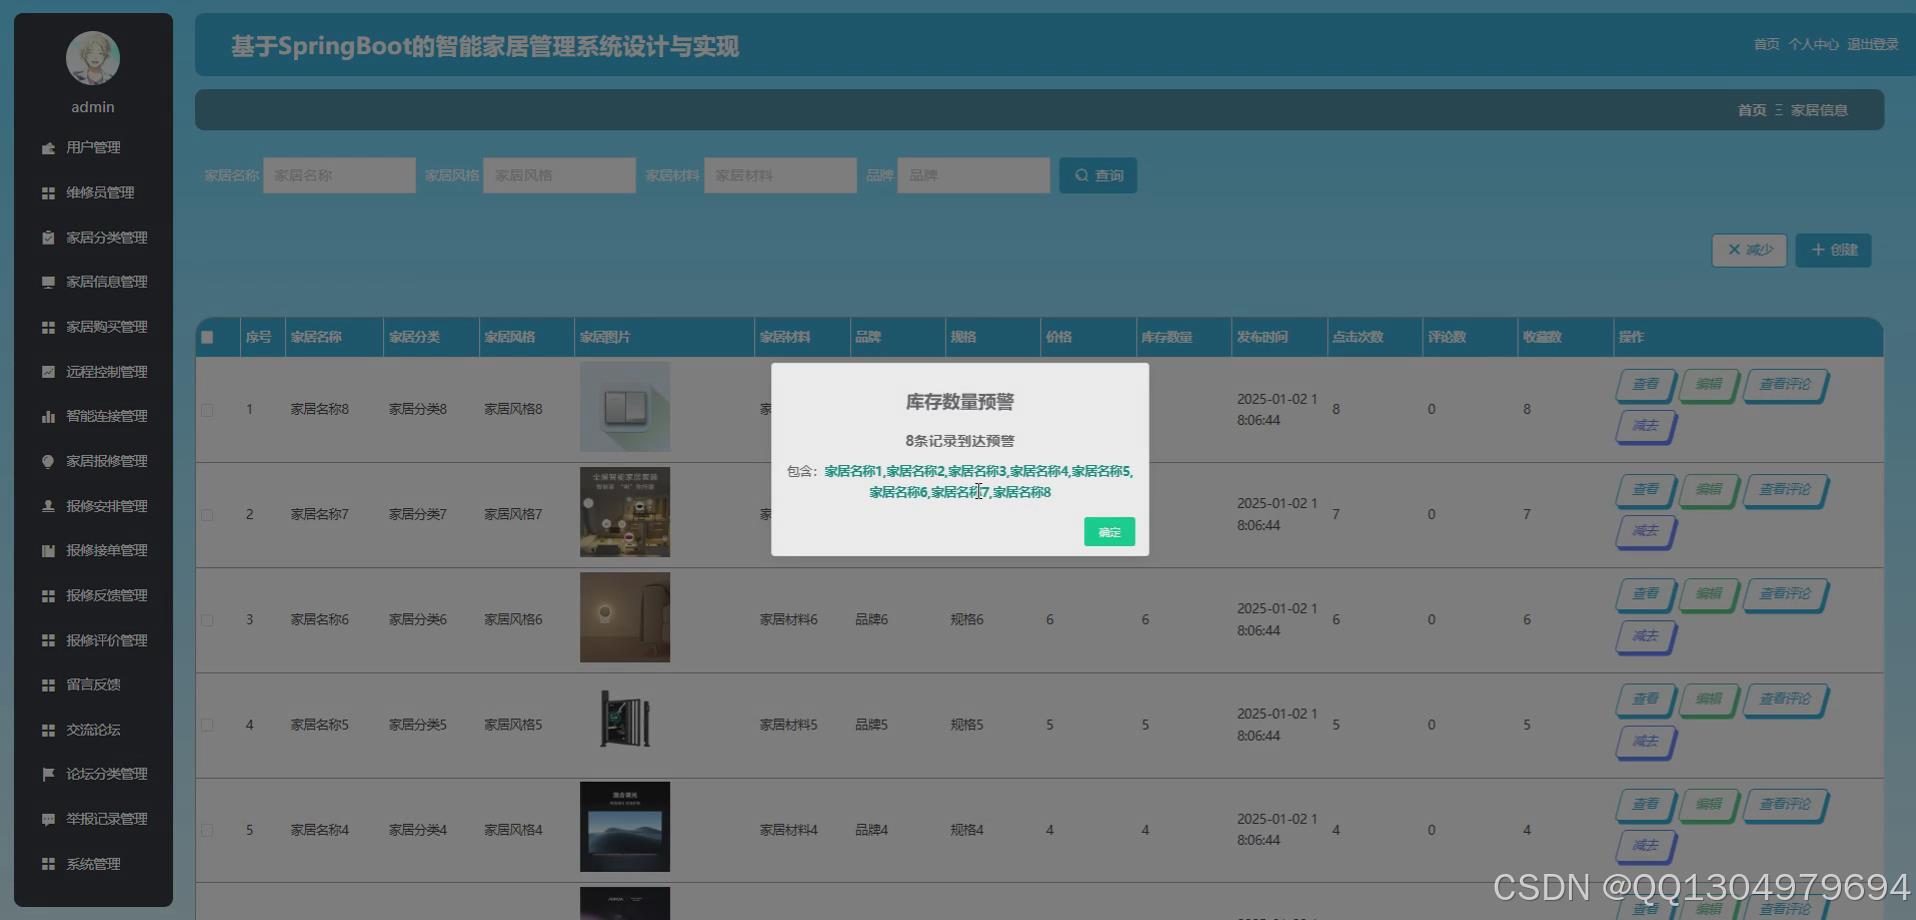Click the admin avatar picture
Viewport: 1916px width, 920px height.
coord(93,58)
